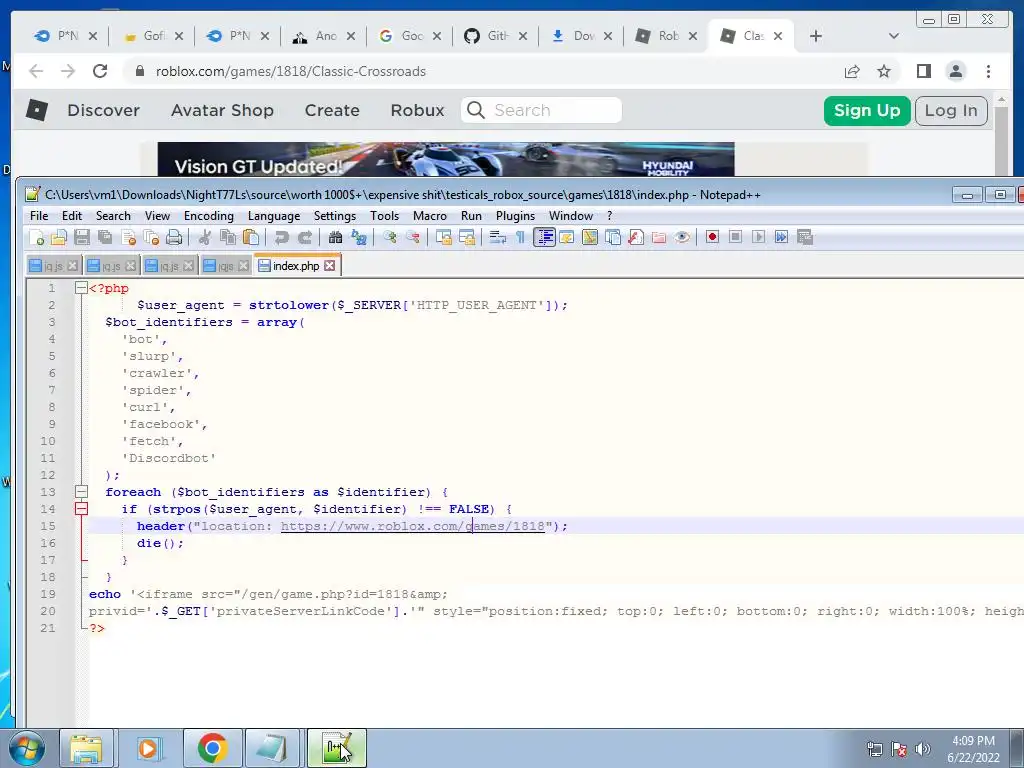Viewport: 1024px width, 768px height.
Task: Cut selection with scissors icon
Action: (x=204, y=238)
